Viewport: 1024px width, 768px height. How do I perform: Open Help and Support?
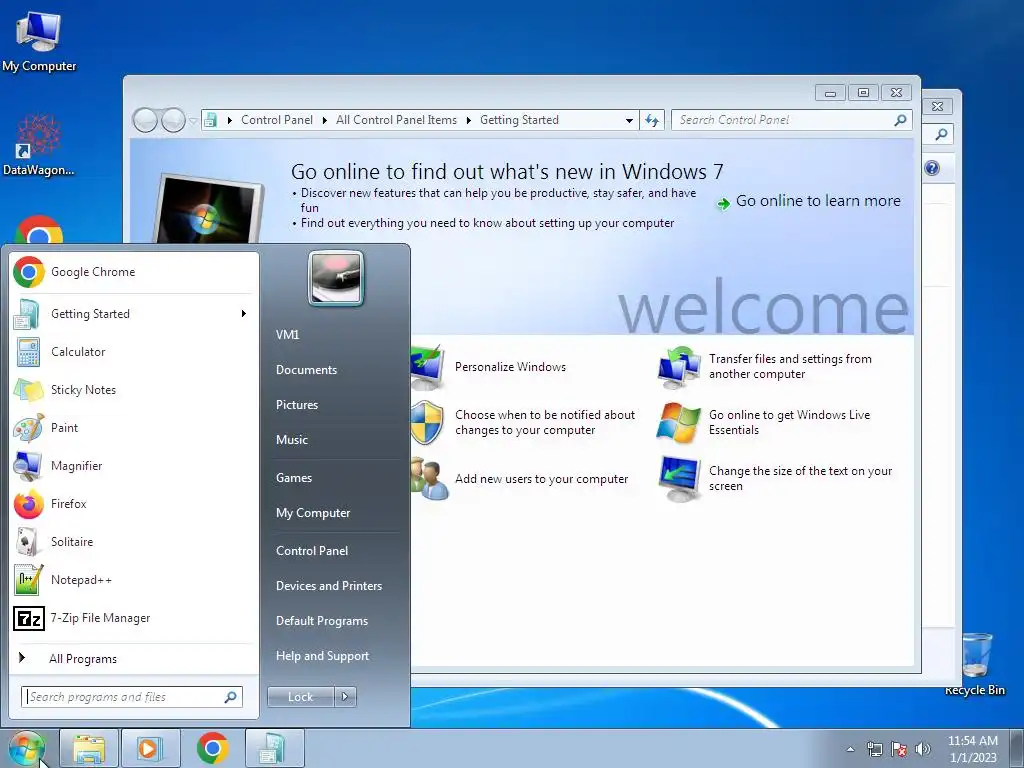click(334, 656)
